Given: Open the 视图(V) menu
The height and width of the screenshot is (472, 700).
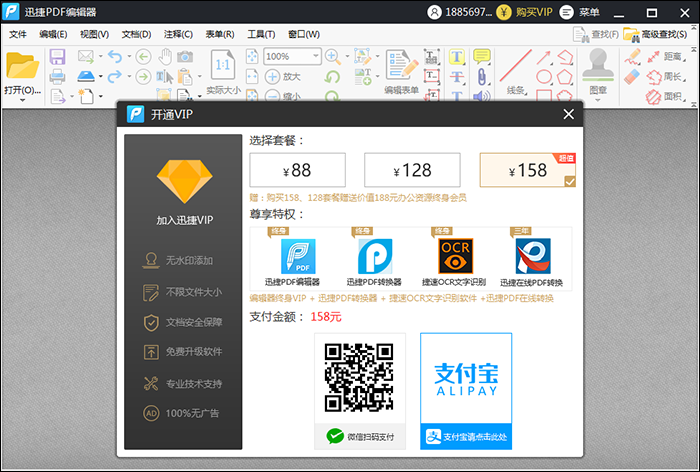Looking at the screenshot, I should click(x=95, y=34).
